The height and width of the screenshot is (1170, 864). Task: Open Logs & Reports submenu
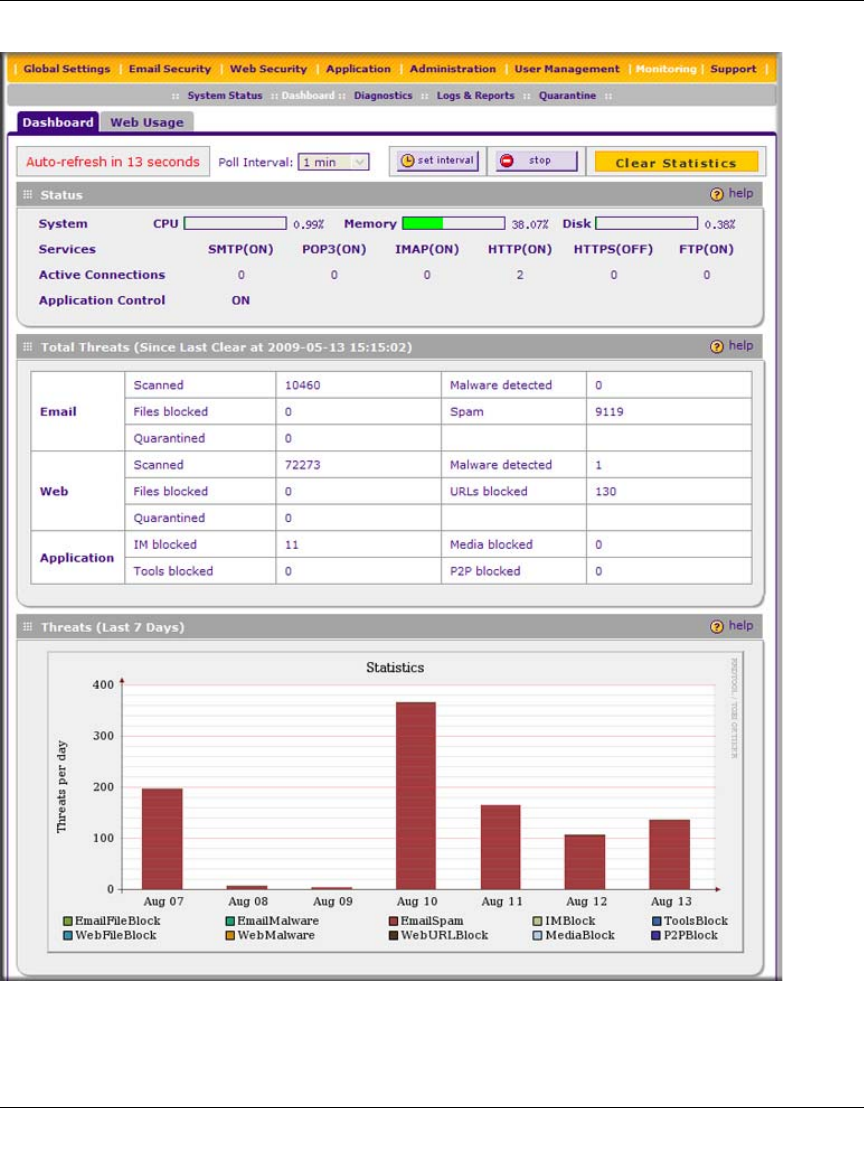click(x=475, y=96)
